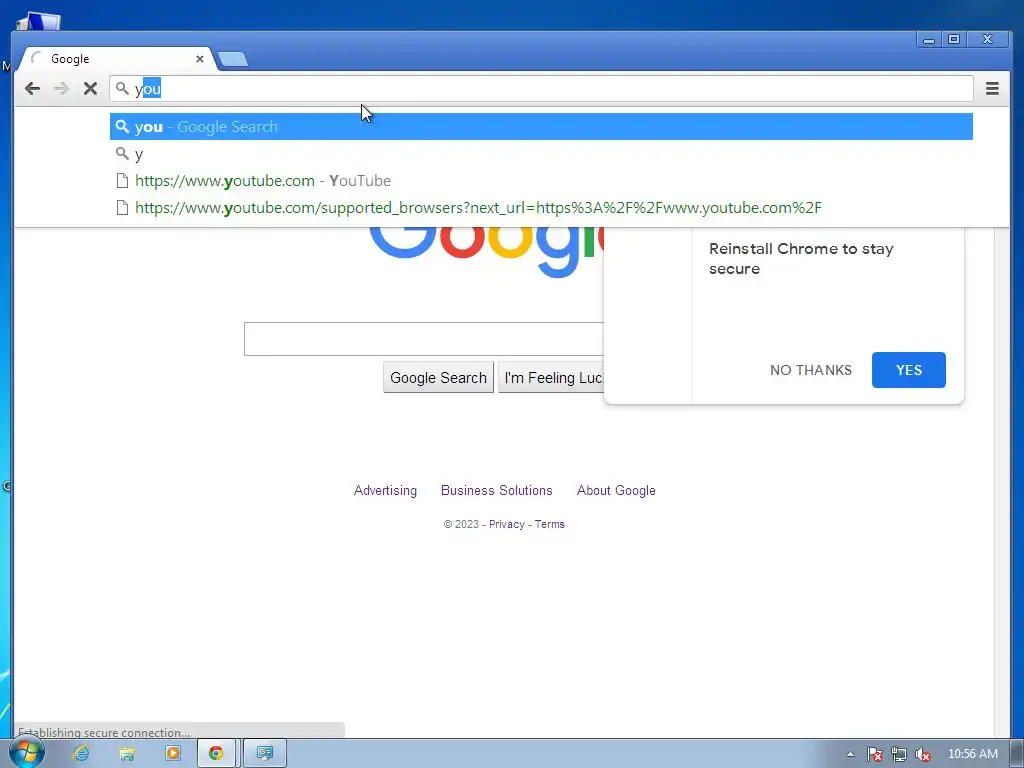1024x768 pixels.
Task: Open the Business Solutions link
Action: coord(496,490)
